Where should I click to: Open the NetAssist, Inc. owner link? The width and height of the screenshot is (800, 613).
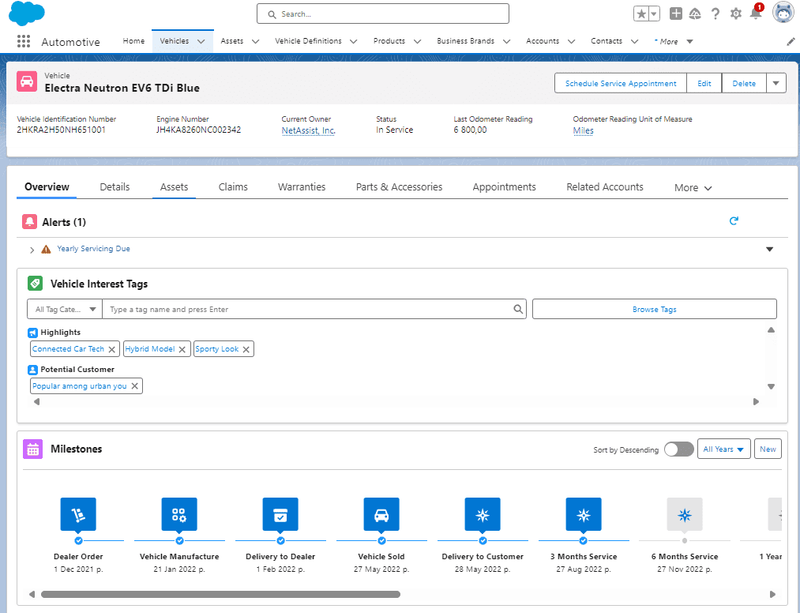coord(308,130)
